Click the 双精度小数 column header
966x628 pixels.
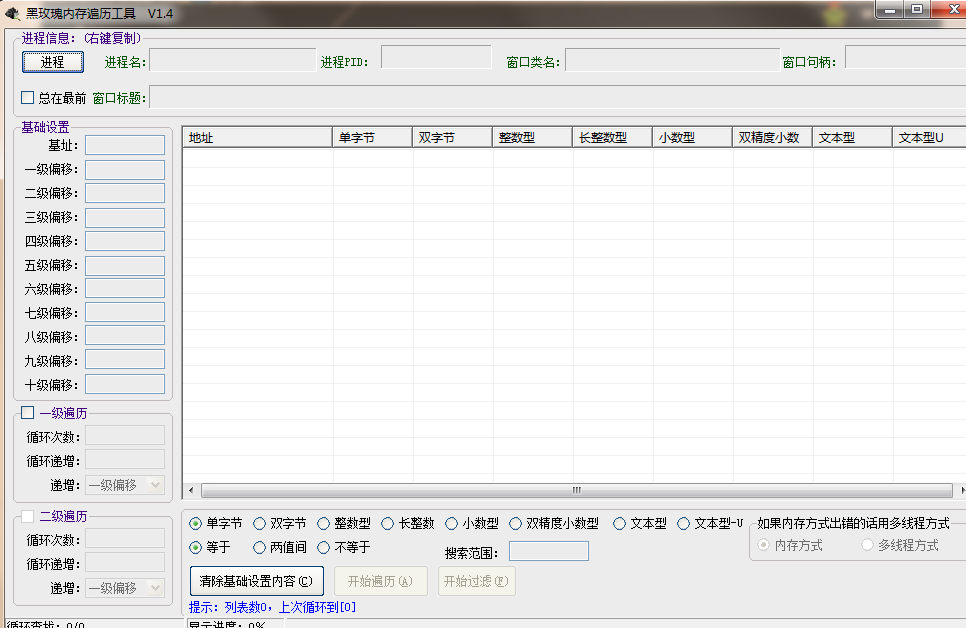[773, 137]
